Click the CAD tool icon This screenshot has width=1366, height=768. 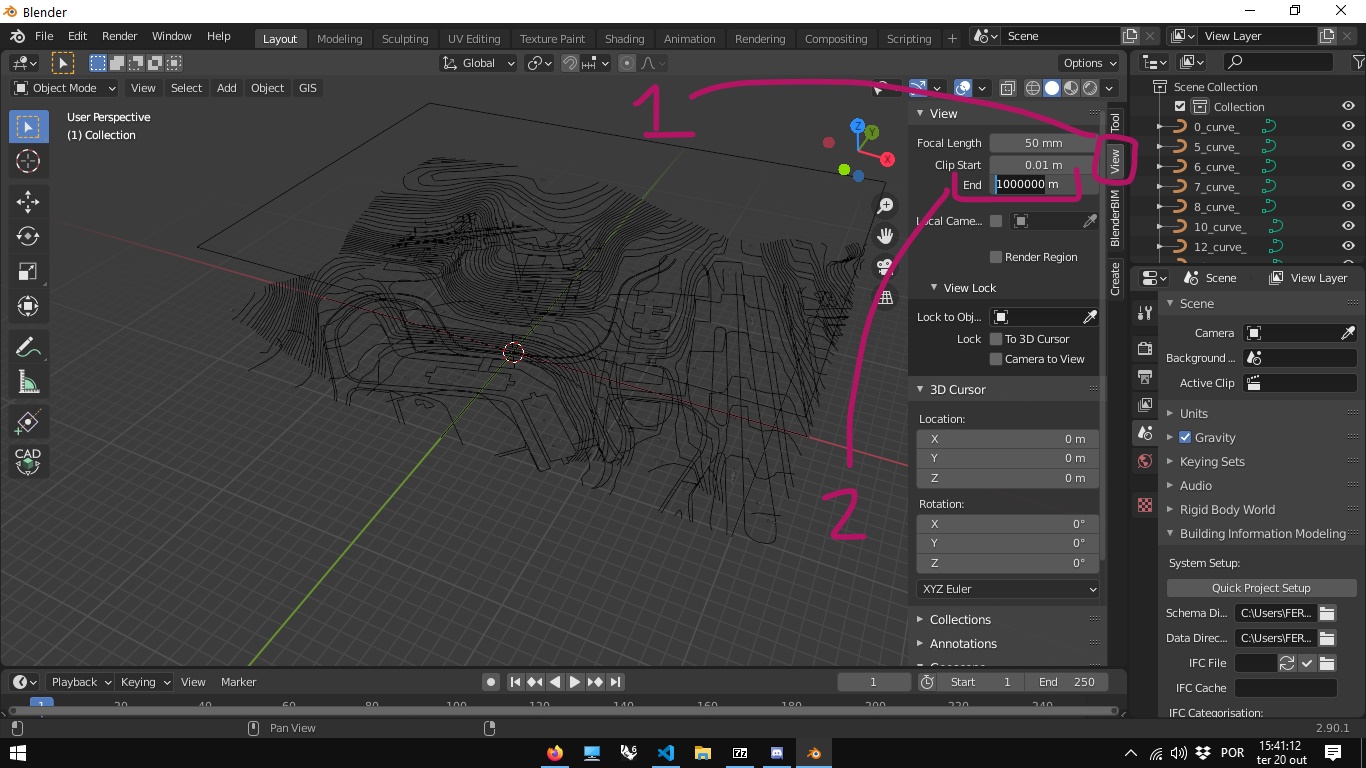tap(28, 460)
